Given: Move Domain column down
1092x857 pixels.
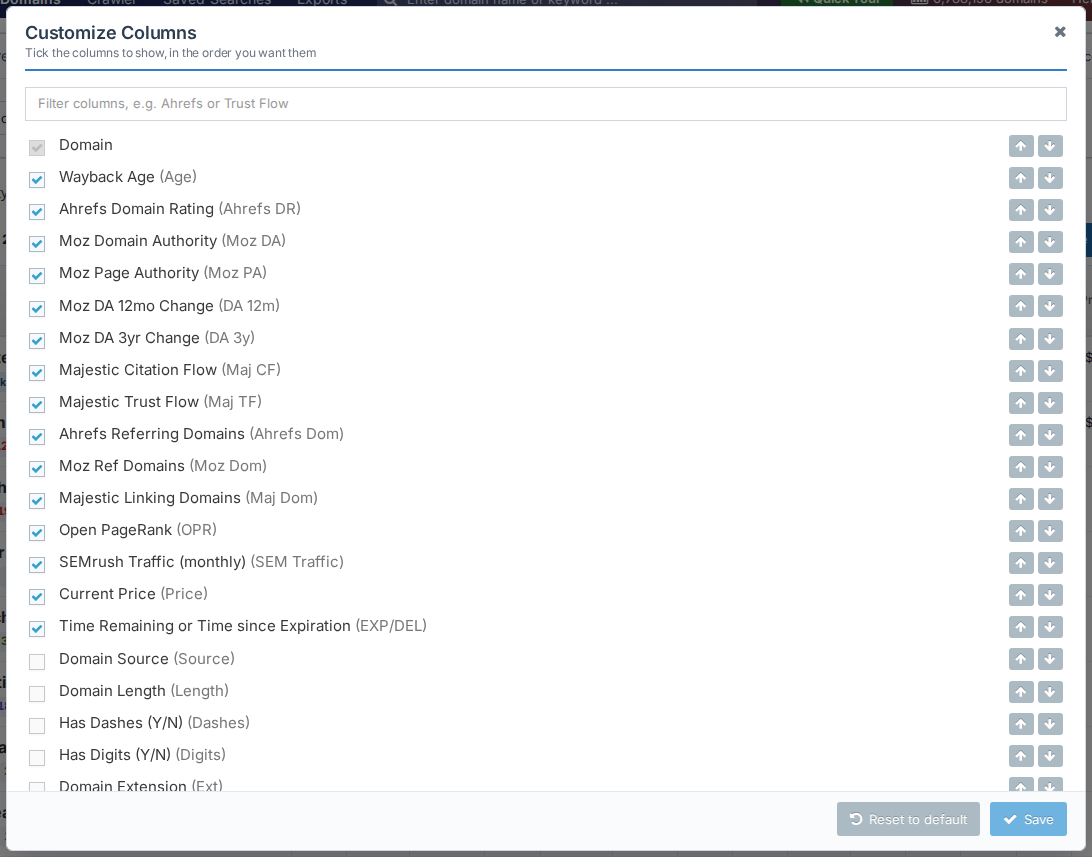Looking at the screenshot, I should tap(1050, 146).
